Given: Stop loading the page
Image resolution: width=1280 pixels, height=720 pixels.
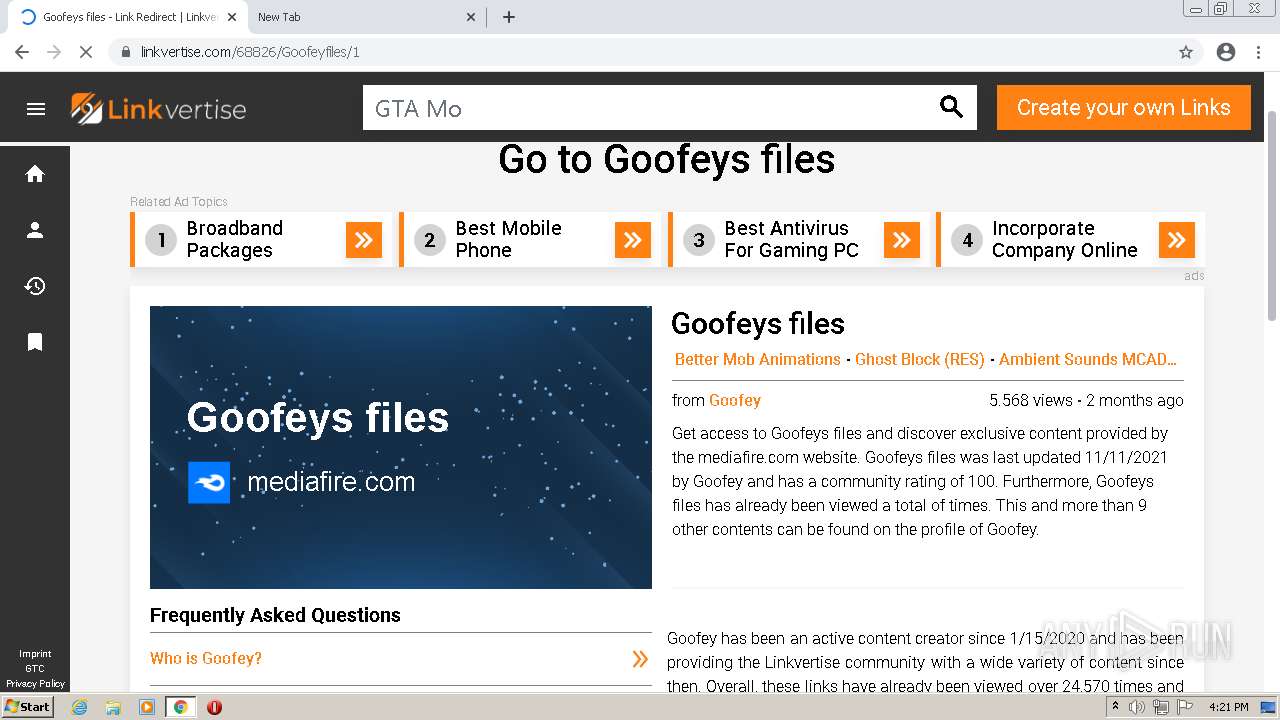Looking at the screenshot, I should tap(86, 52).
